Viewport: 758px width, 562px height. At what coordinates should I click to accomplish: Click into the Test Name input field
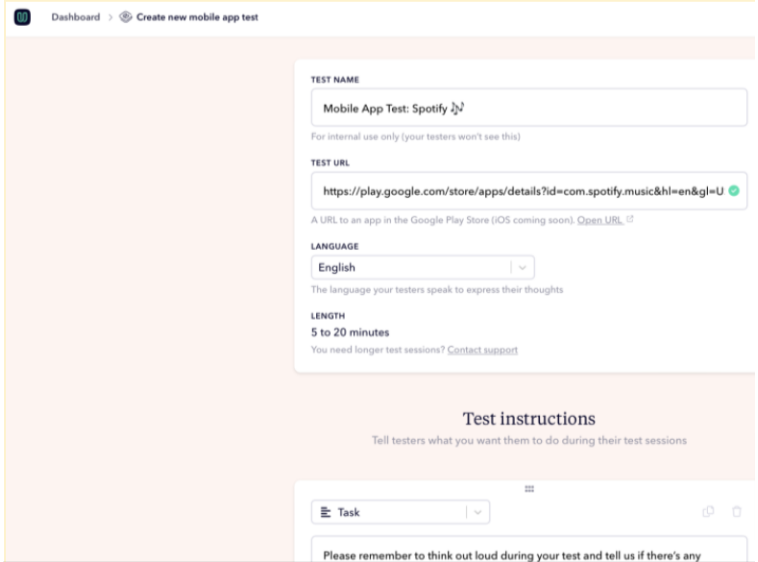click(529, 107)
